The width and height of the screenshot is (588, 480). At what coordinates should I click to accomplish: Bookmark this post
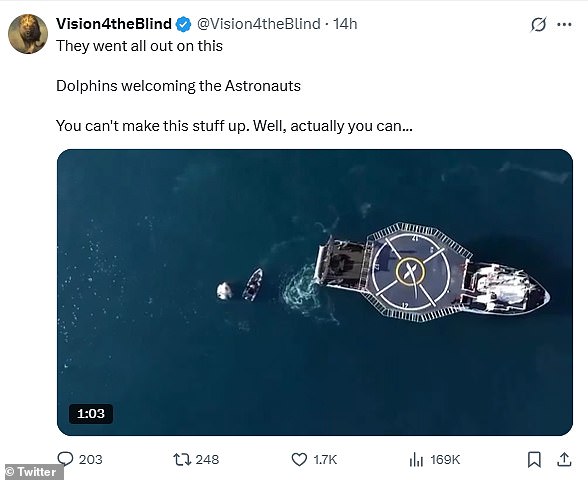[x=534, y=459]
